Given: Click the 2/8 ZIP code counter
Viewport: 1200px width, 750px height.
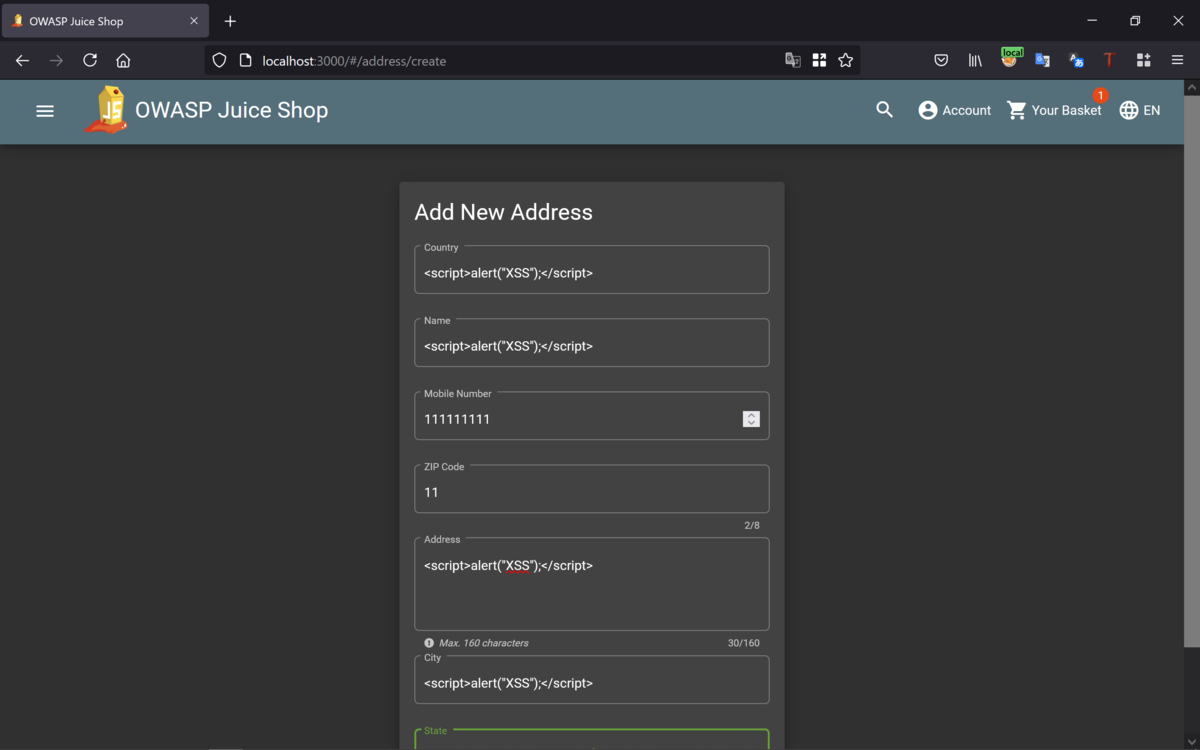Looking at the screenshot, I should (752, 525).
